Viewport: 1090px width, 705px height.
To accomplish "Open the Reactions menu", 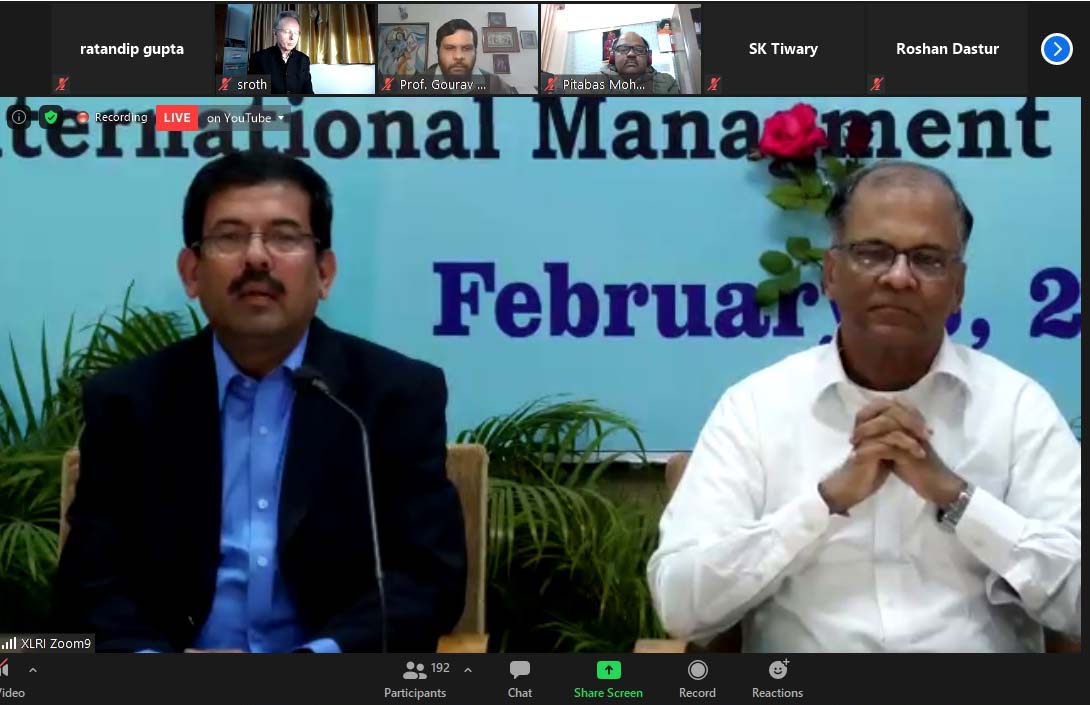I will [x=777, y=678].
